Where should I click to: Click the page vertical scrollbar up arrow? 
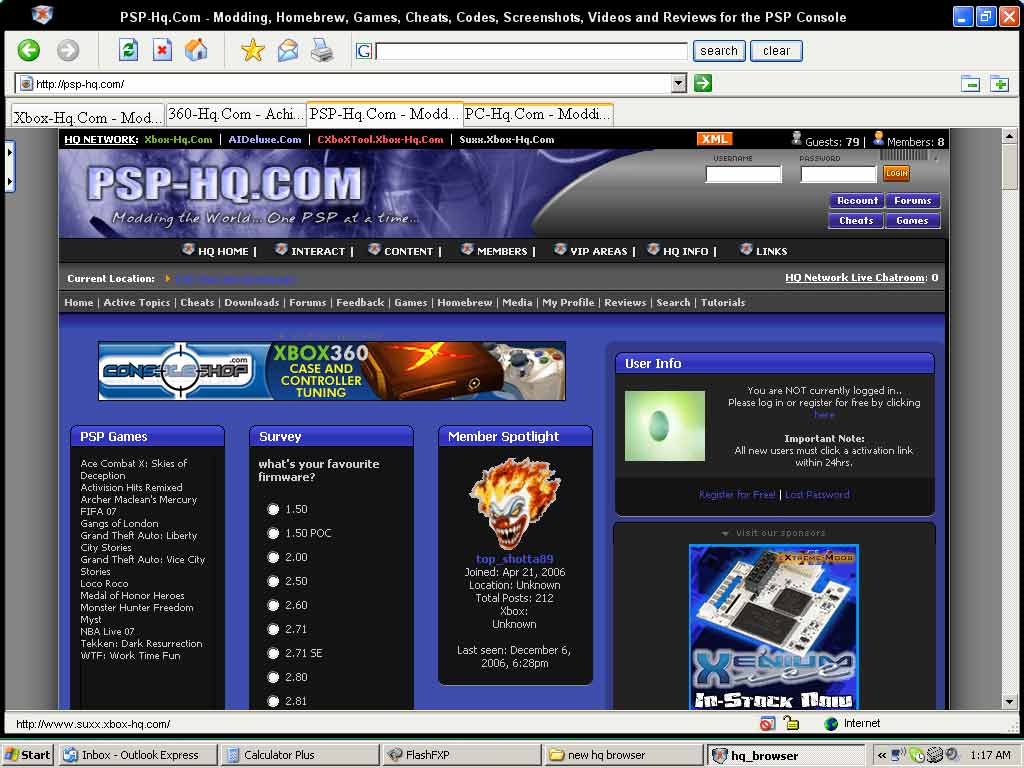click(x=1009, y=136)
